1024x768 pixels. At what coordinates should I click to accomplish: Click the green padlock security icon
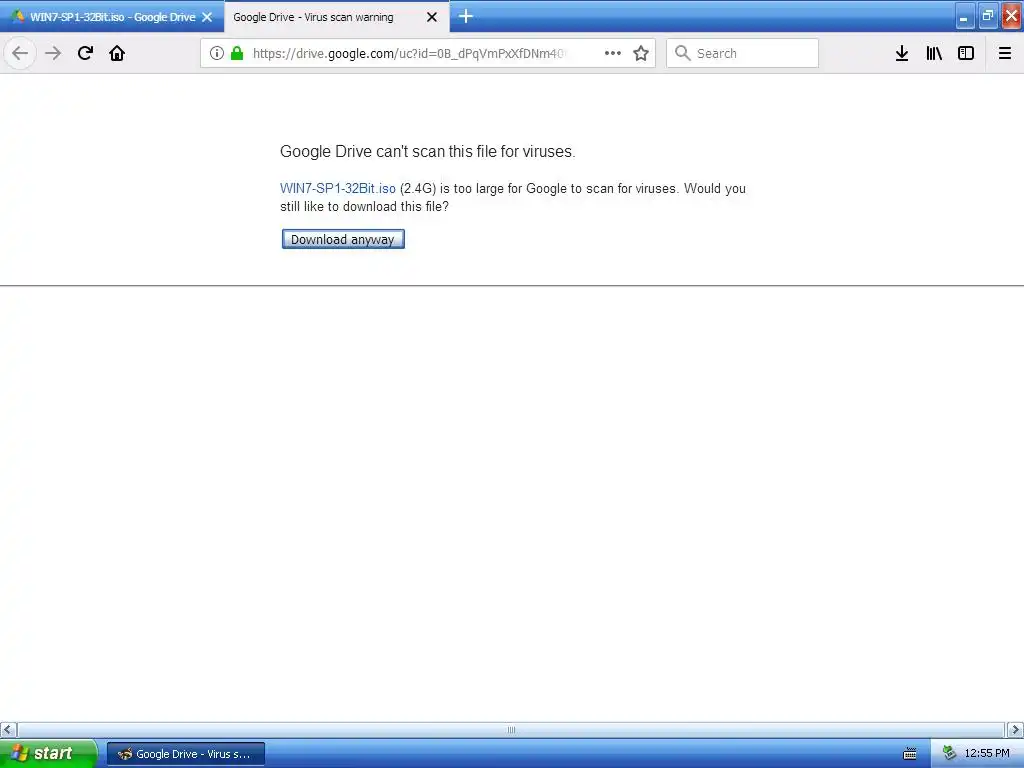(x=237, y=53)
